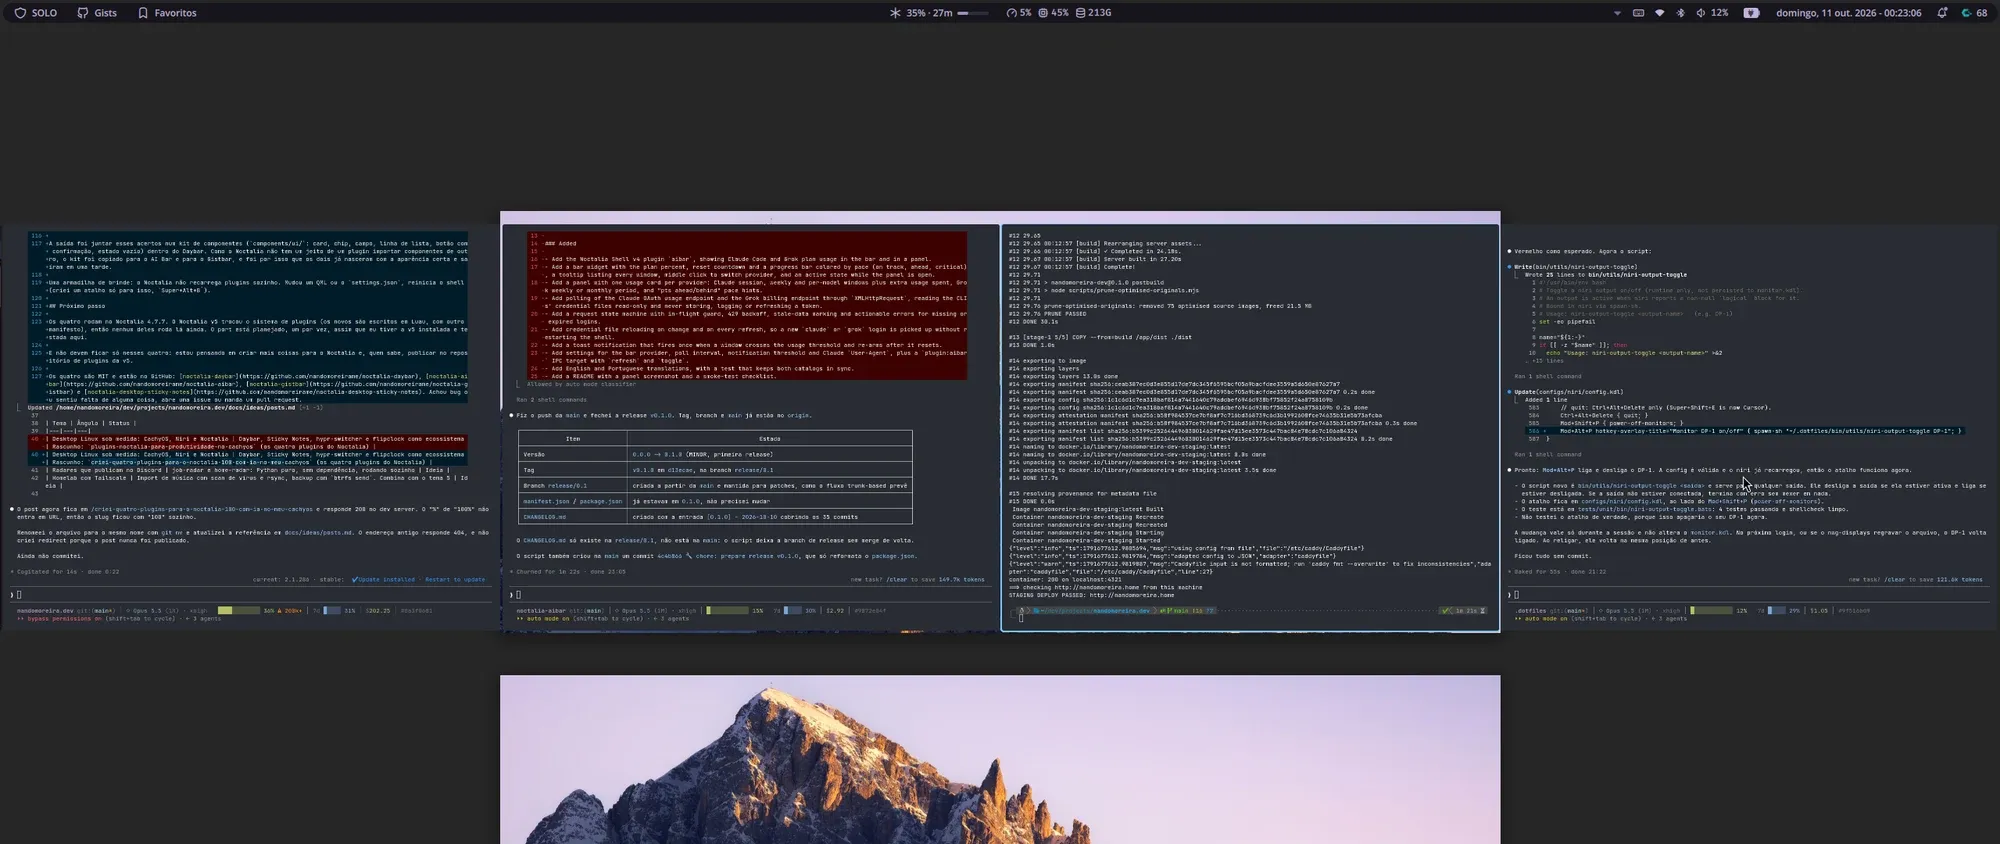Click the prompt input line in nandomoreira.dev terminal
2000x844 pixels.
pyautogui.click(x=250, y=594)
